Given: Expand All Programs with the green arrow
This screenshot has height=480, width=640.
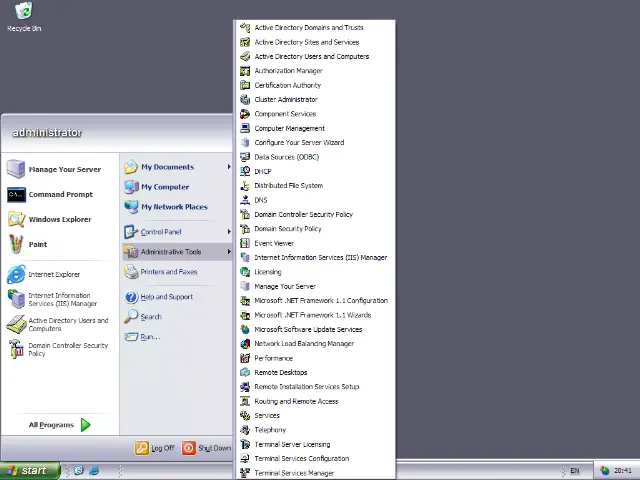Looking at the screenshot, I should pos(85,425).
